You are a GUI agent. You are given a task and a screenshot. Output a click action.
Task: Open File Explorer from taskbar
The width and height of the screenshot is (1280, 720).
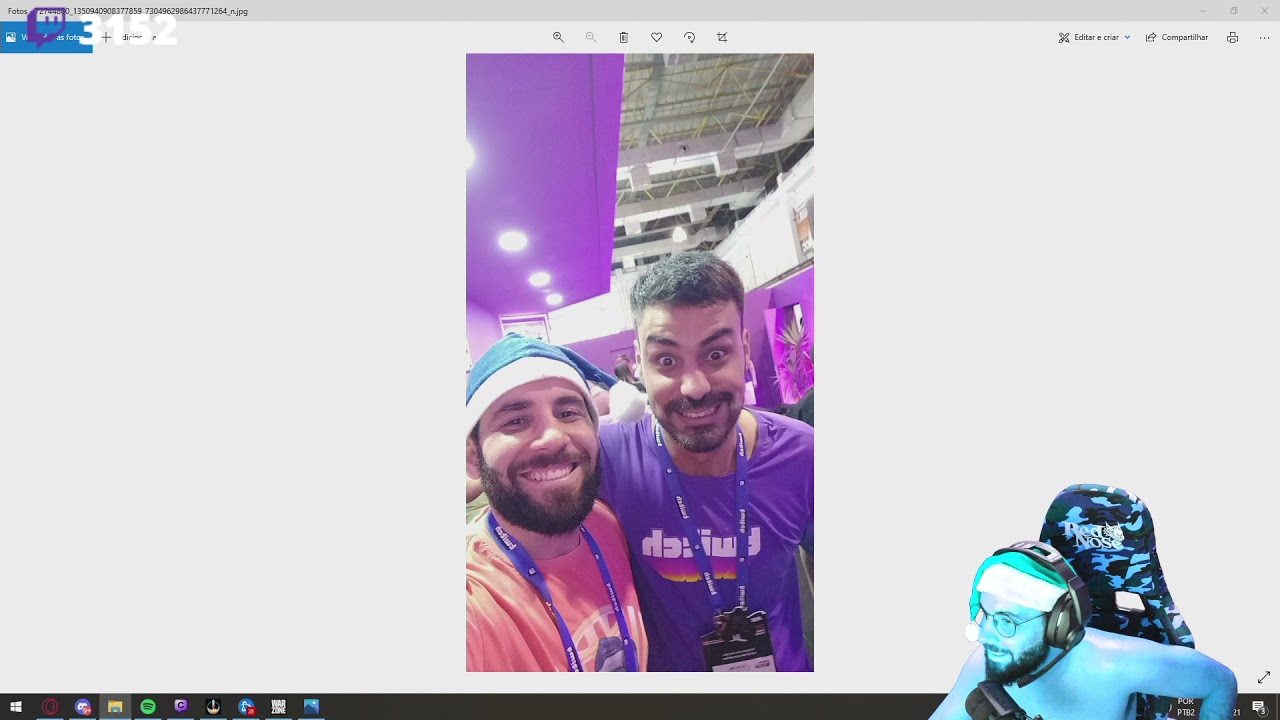click(115, 707)
